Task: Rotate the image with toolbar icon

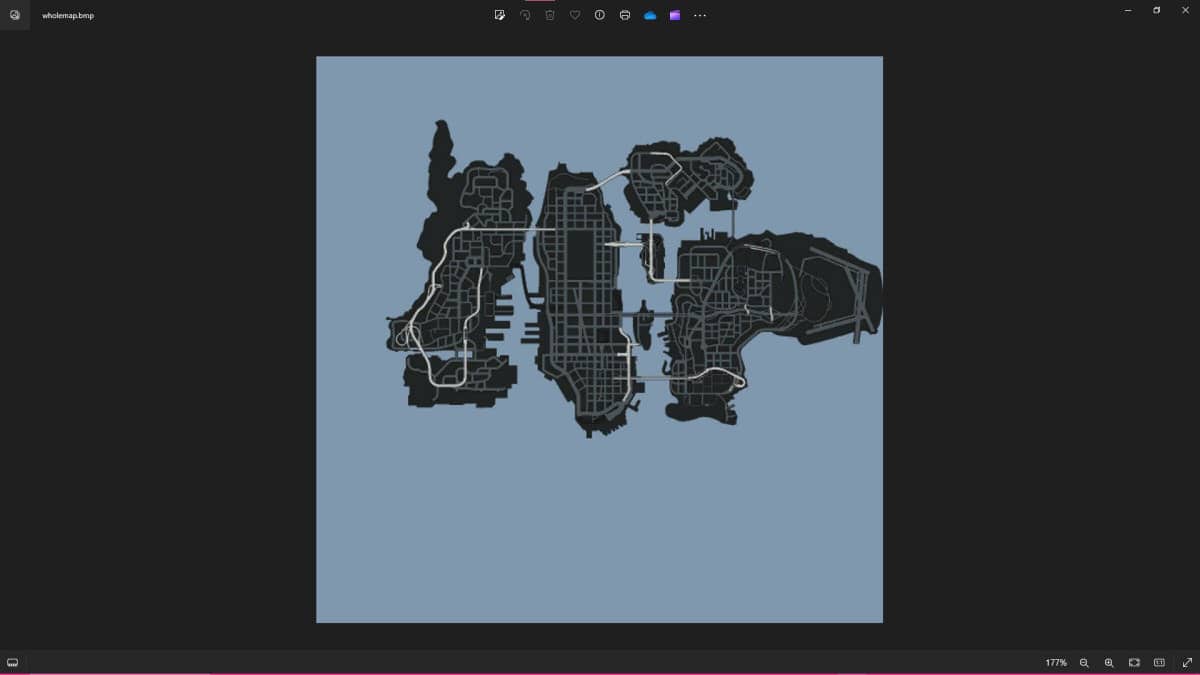Action: click(x=525, y=15)
